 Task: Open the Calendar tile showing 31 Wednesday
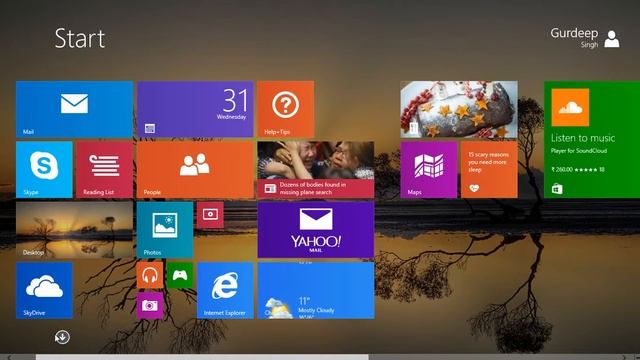(195, 109)
